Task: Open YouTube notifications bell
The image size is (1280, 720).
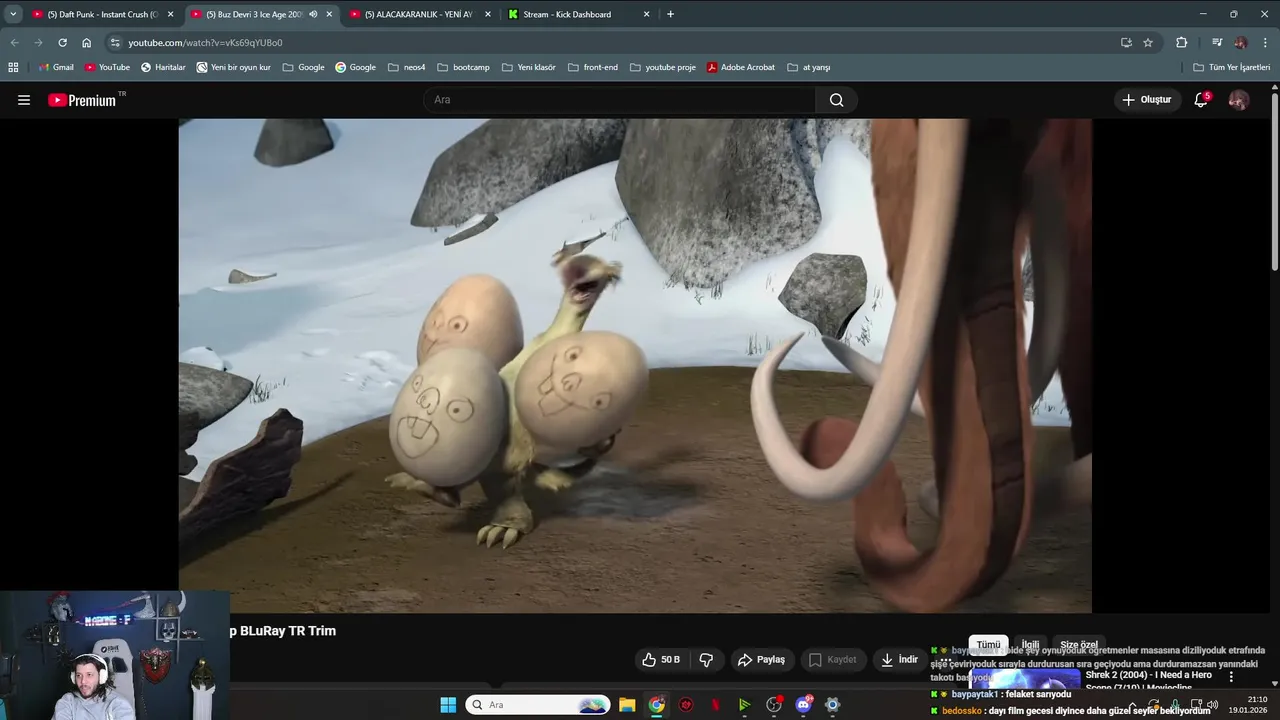Action: 1201,100
